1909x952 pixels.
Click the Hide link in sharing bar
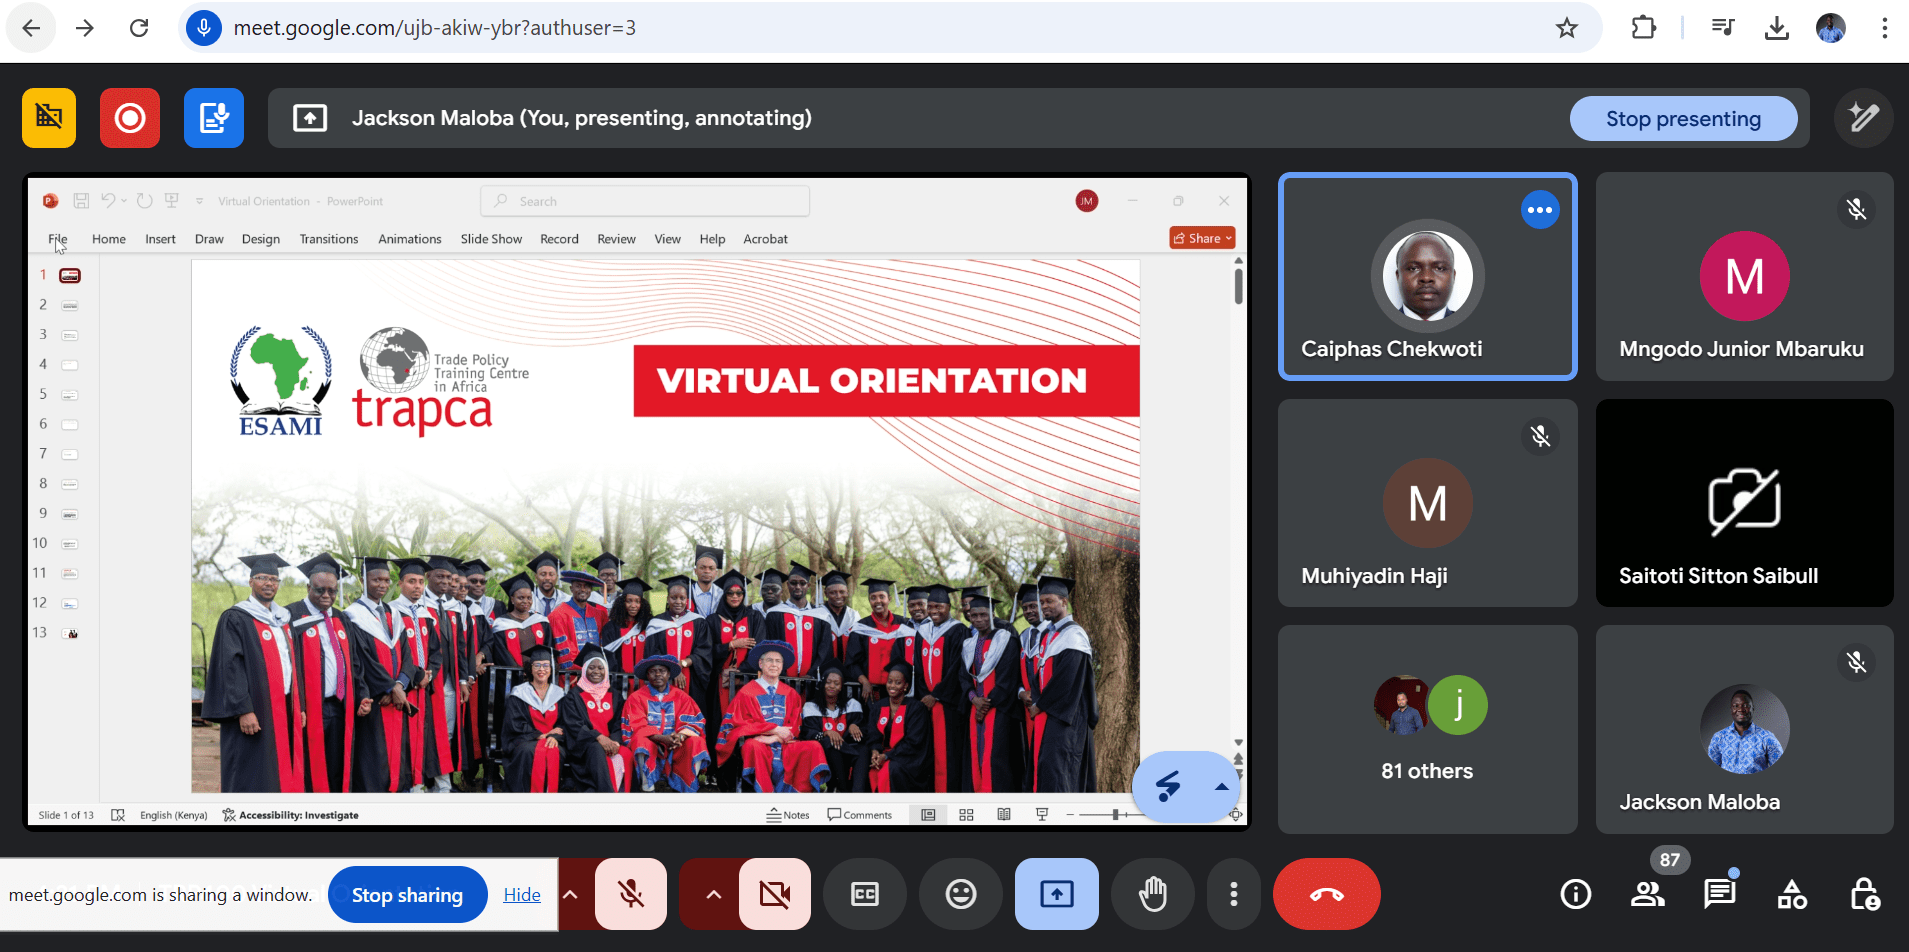521,895
